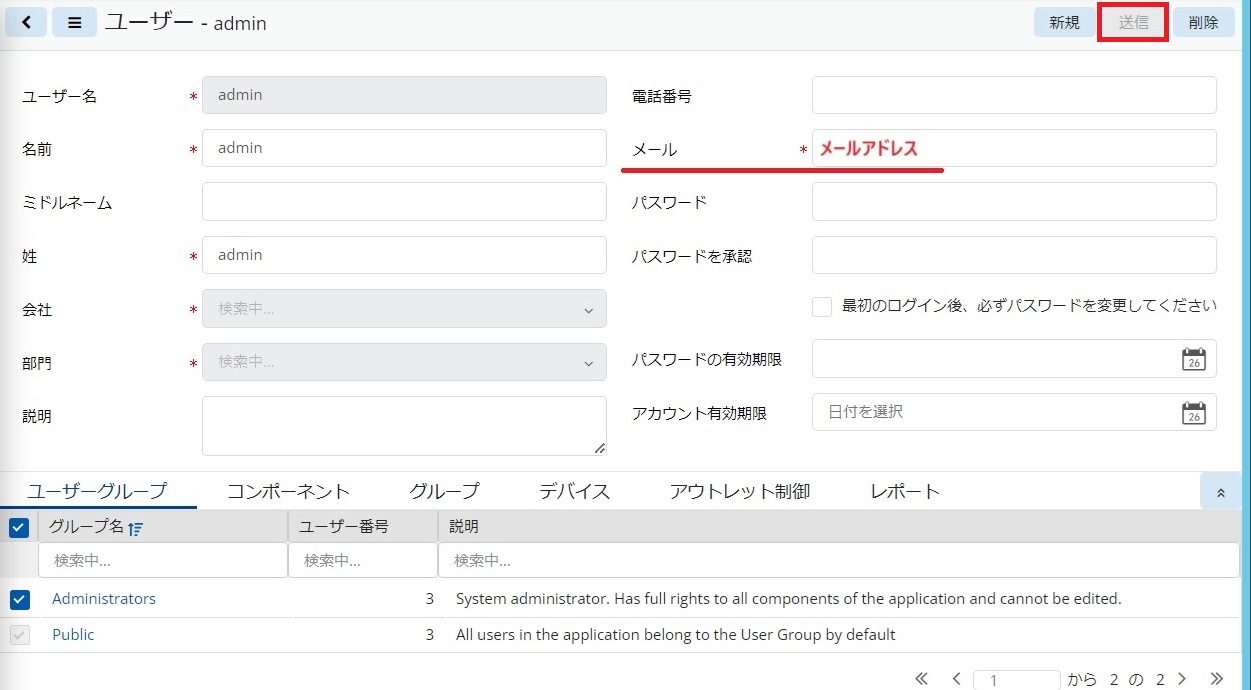Collapse the form with double-chevron icon
The image size is (1251, 690).
tap(1220, 492)
